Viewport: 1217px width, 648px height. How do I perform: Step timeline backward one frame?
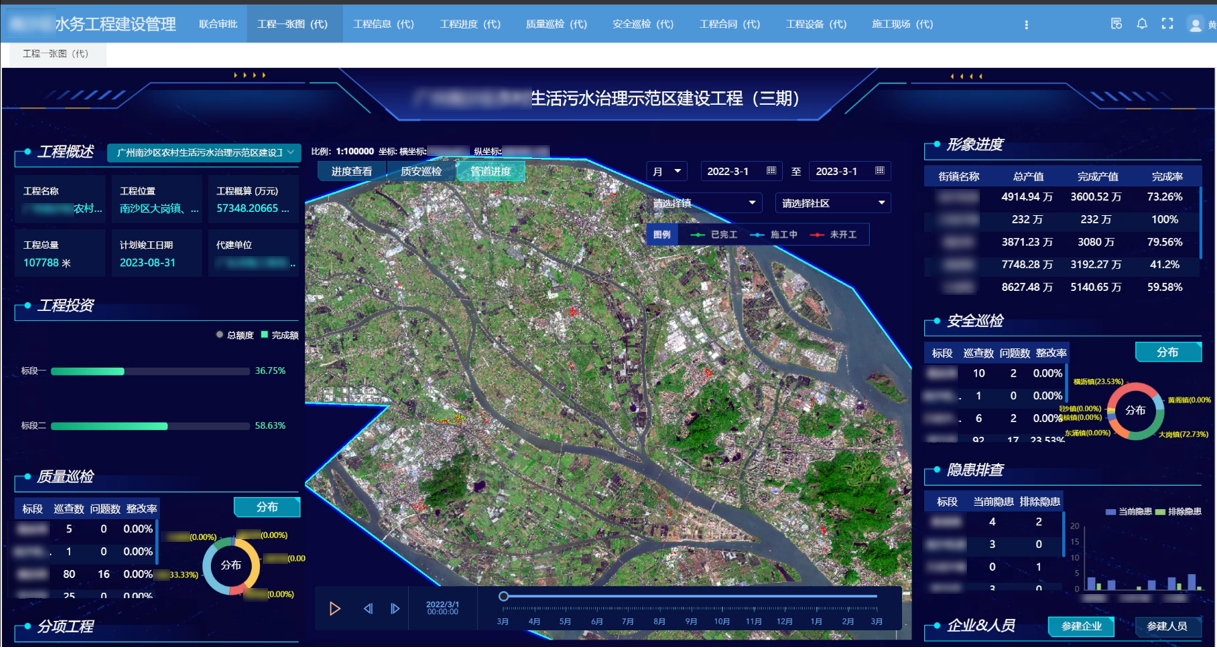coord(367,608)
